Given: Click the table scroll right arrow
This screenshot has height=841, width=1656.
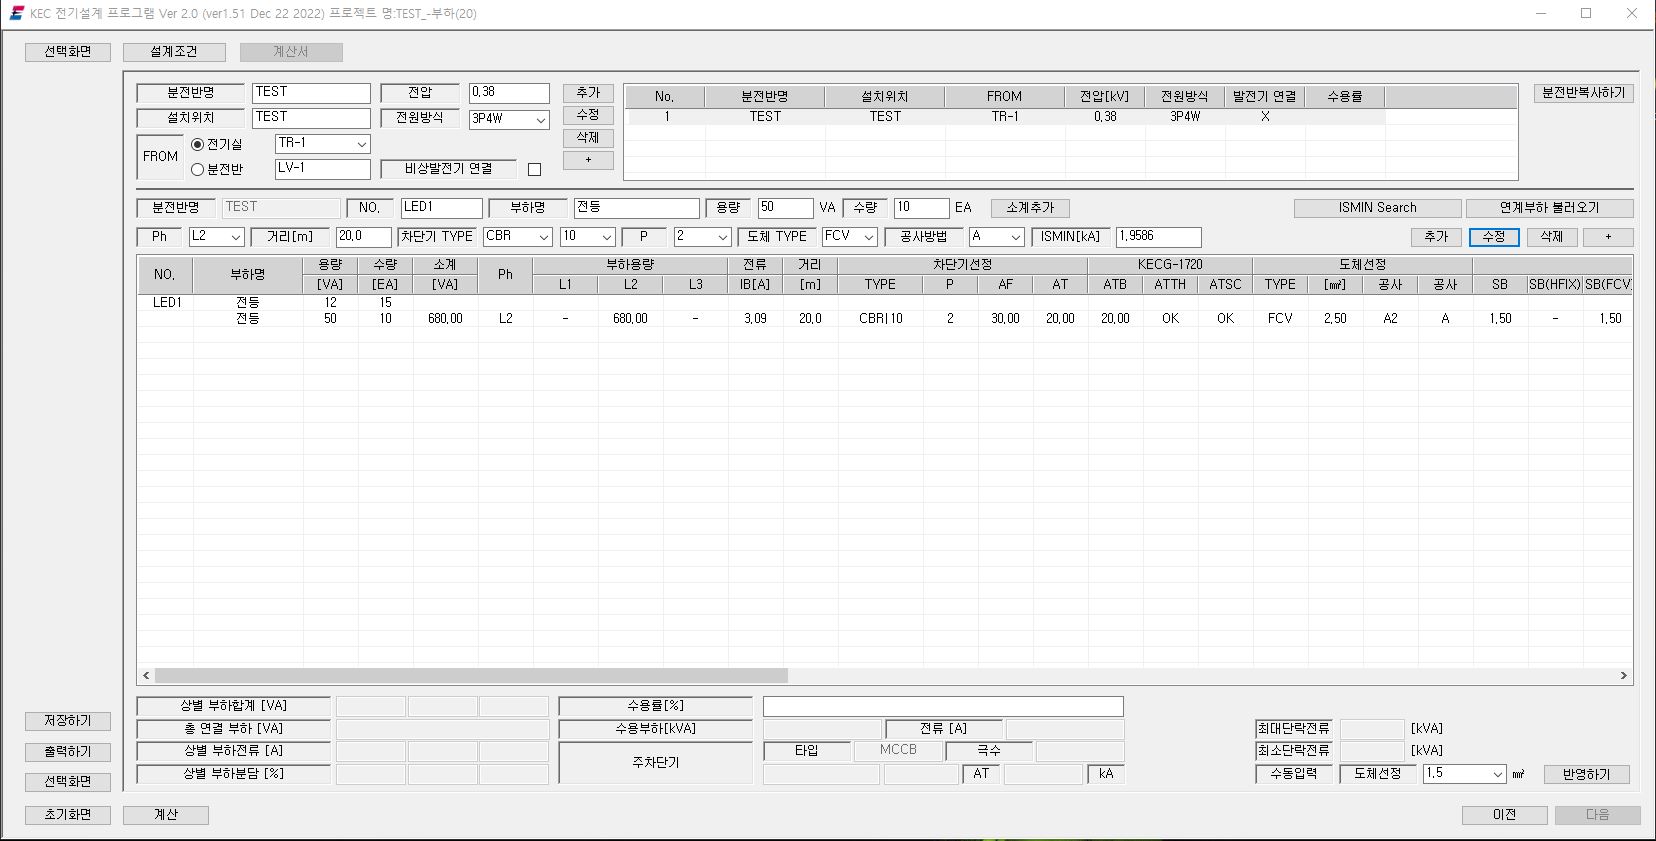Looking at the screenshot, I should [1623, 676].
